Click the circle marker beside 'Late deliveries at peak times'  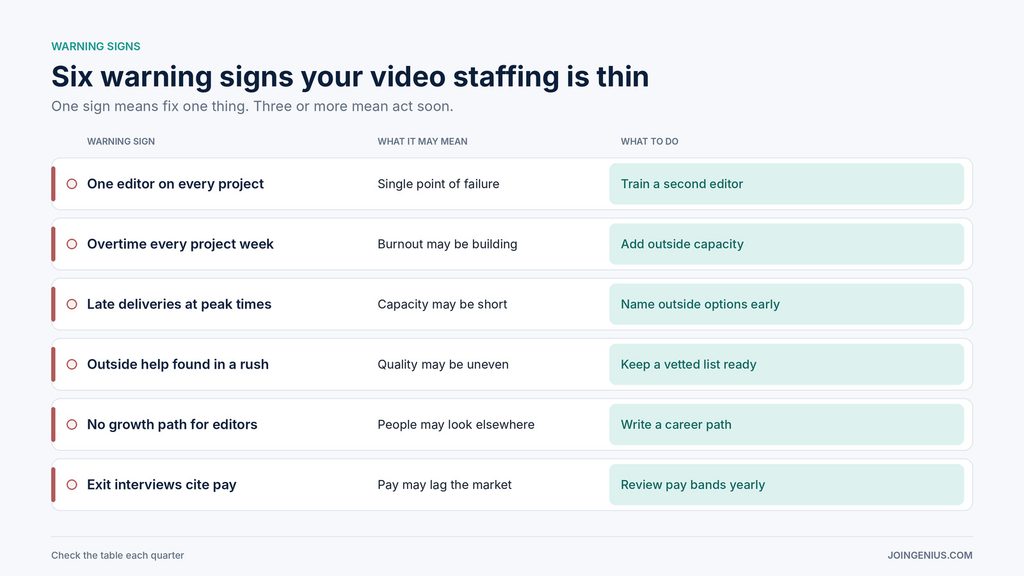point(72,304)
